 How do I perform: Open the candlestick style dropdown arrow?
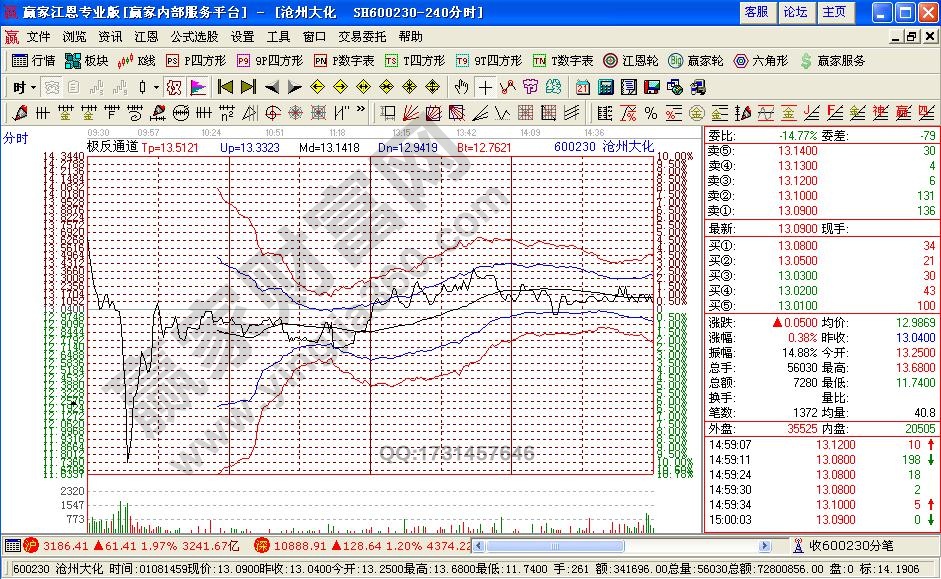(157, 87)
